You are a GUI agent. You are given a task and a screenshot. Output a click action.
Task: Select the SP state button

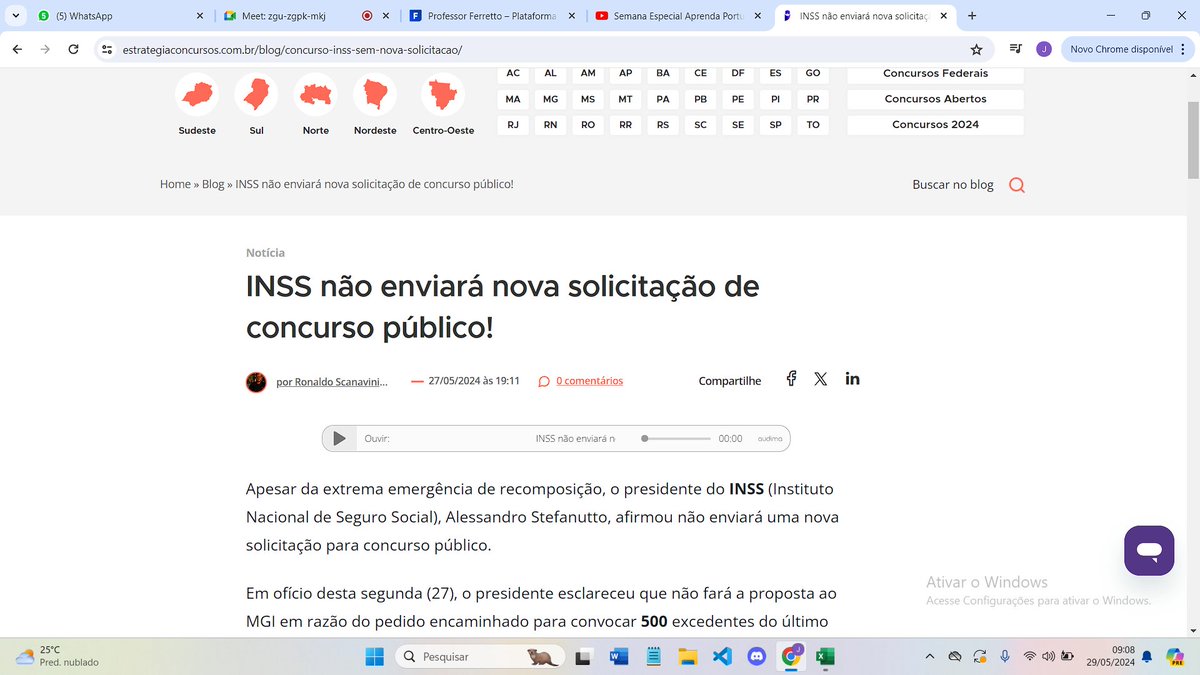[x=774, y=124]
